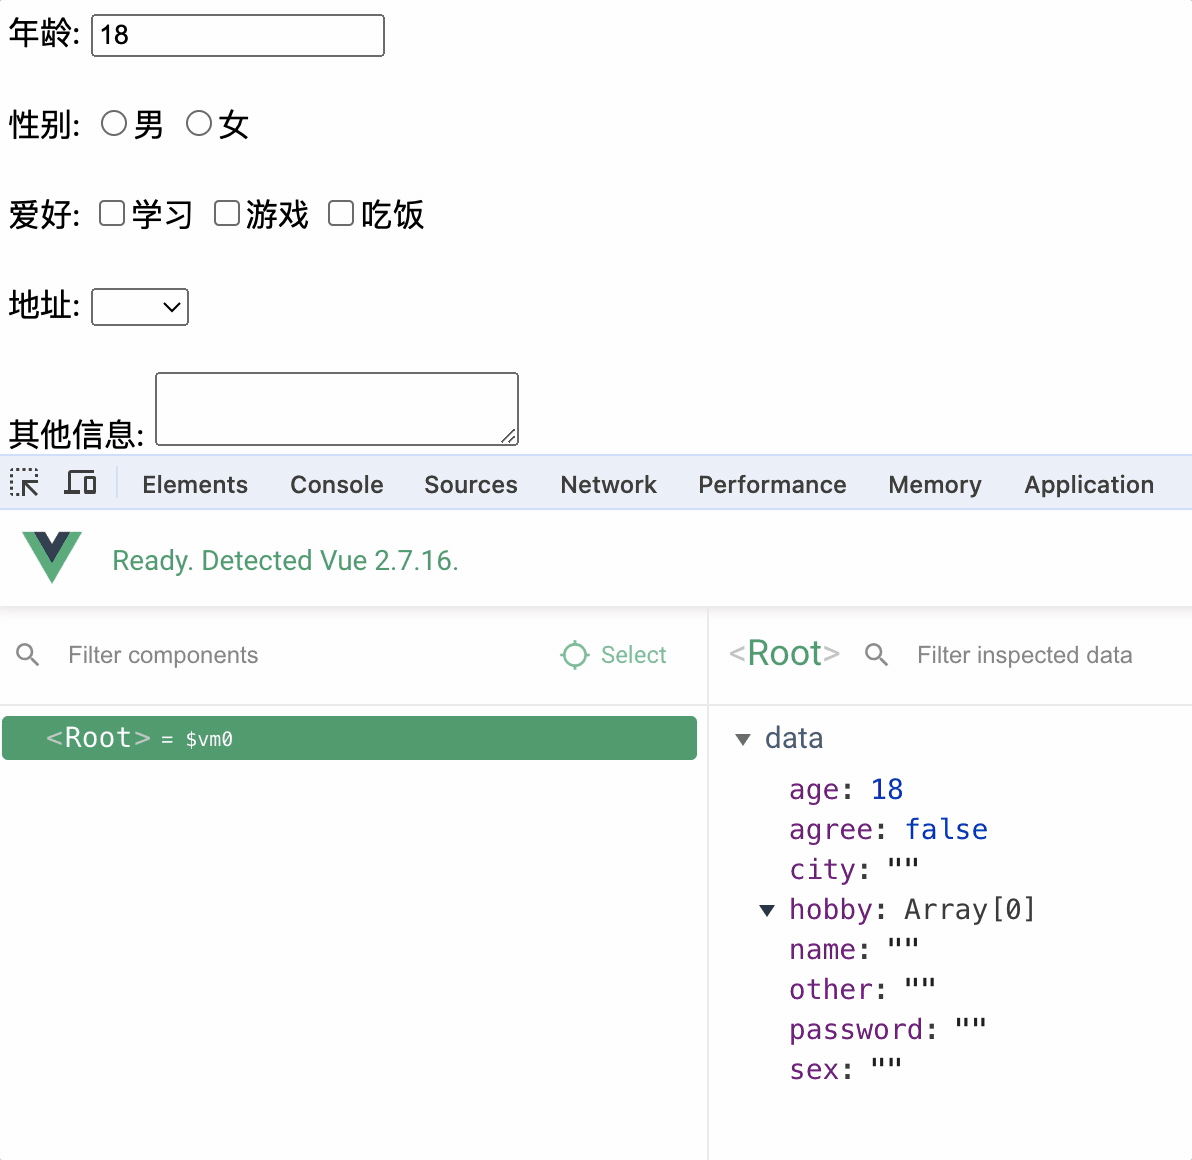This screenshot has height=1160, width=1192.
Task: Click the inspect element picker icon
Action: tap(24, 483)
